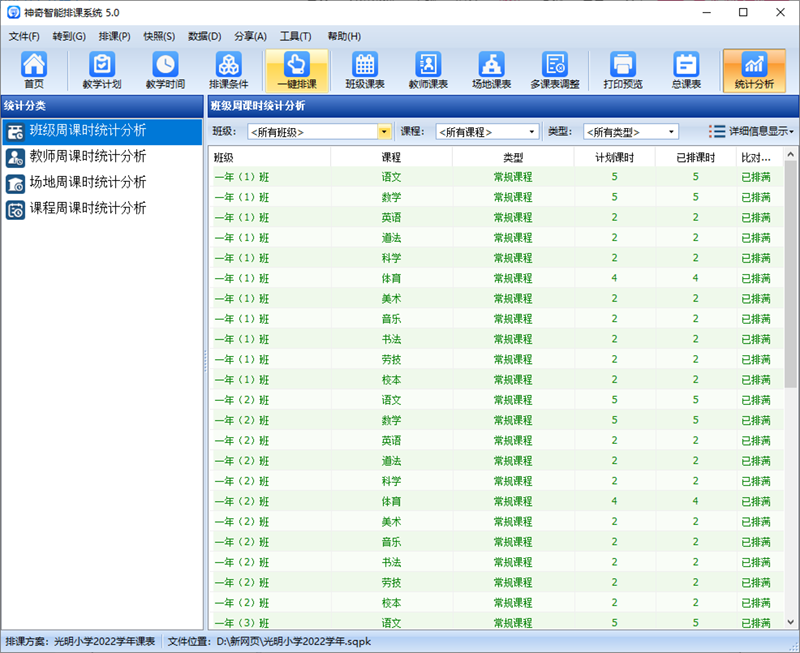Open 教学计划 teaching plan icon
The height and width of the screenshot is (653, 800).
click(x=102, y=70)
